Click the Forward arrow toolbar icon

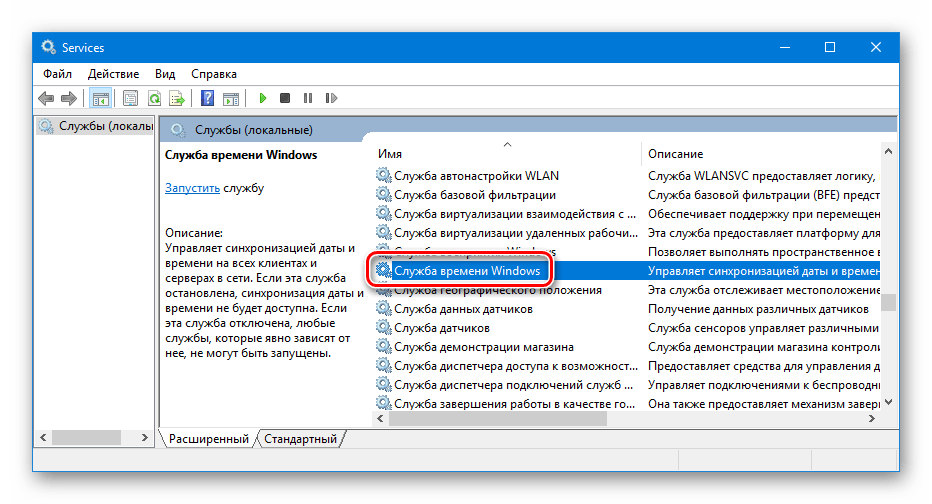click(69, 98)
